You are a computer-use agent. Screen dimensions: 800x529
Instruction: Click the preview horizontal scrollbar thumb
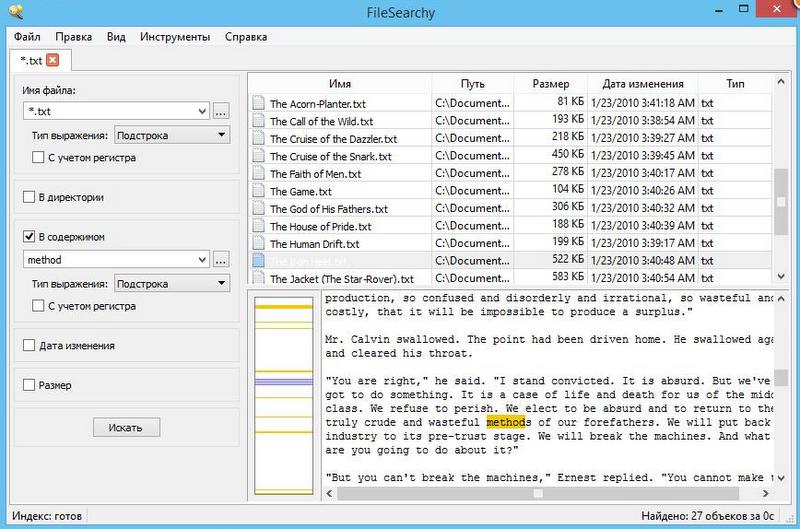pyautogui.click(x=538, y=493)
